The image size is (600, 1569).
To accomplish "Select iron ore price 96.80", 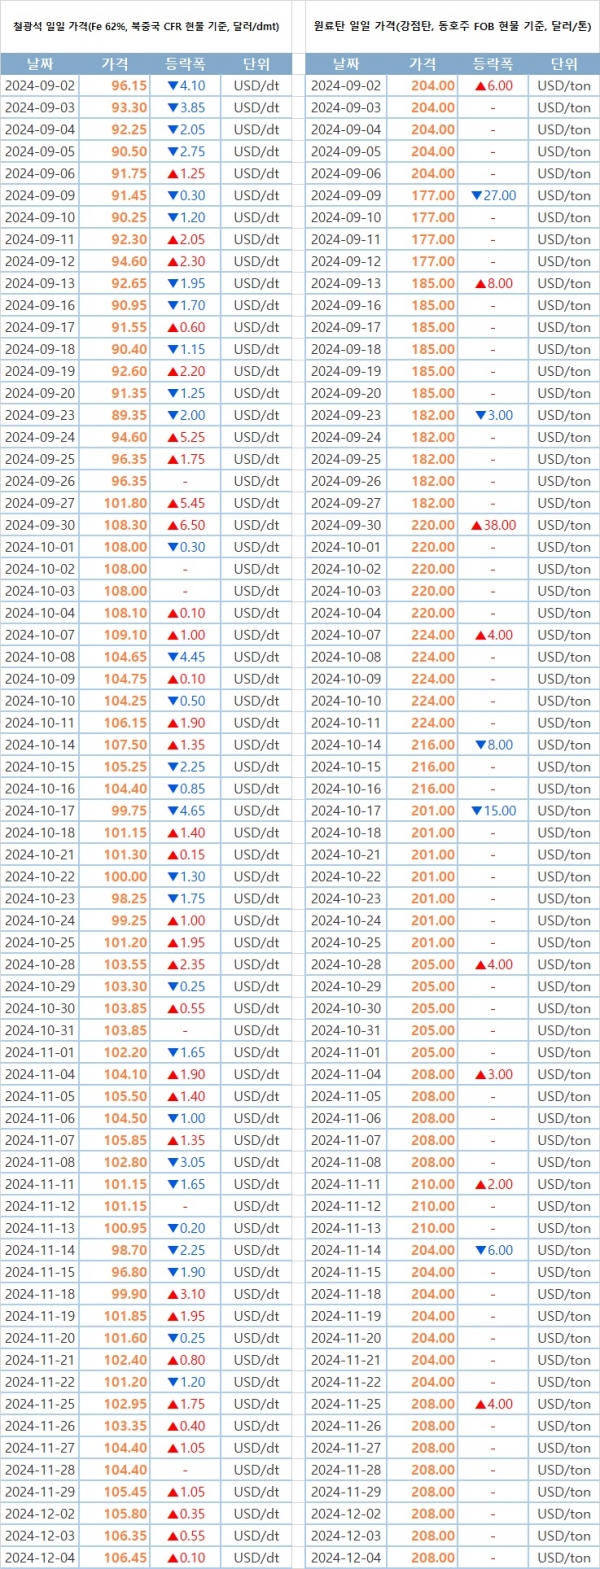I will [x=129, y=1273].
